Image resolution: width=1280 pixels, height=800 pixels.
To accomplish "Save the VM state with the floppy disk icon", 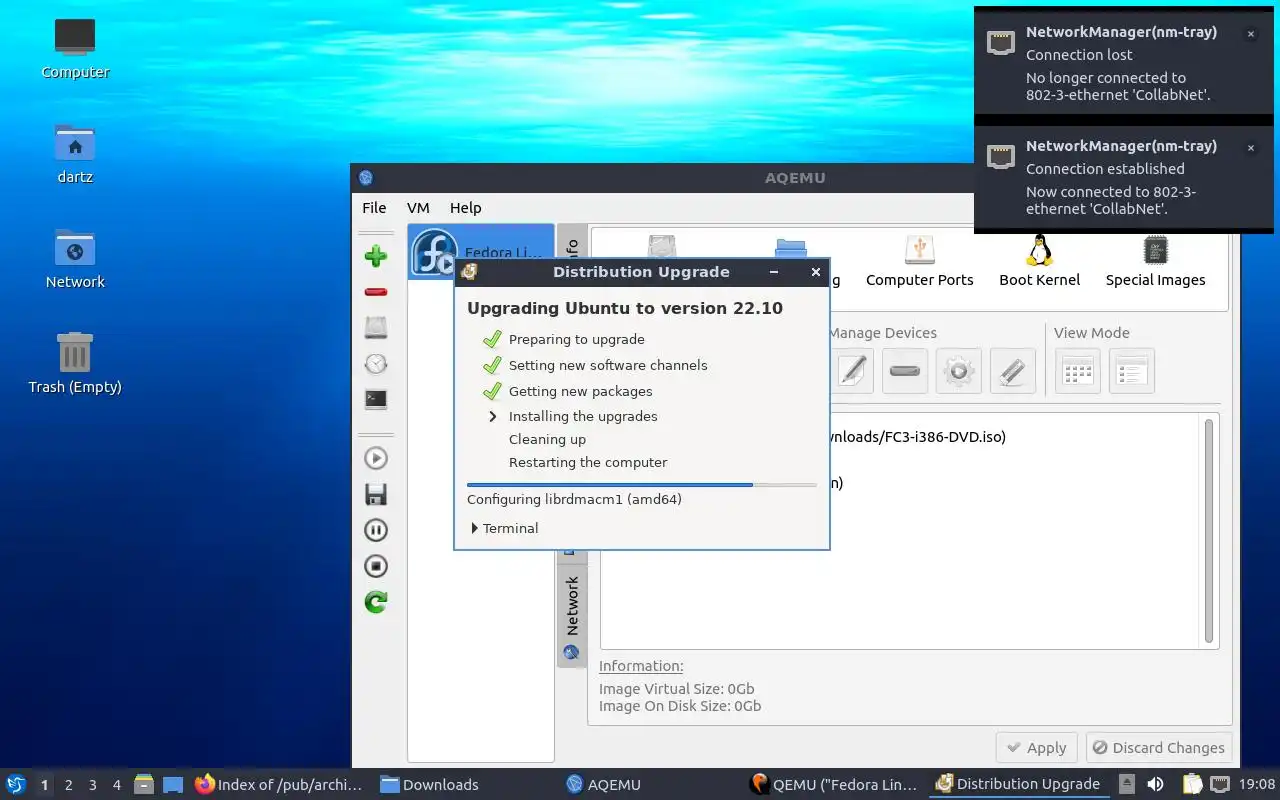I will click(x=376, y=494).
